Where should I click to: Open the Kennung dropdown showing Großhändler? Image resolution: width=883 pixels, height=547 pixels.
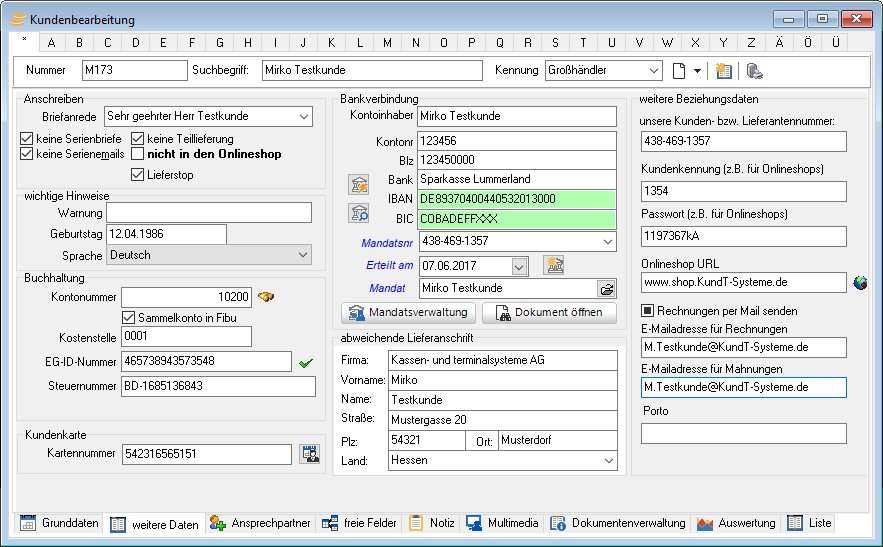coord(653,71)
